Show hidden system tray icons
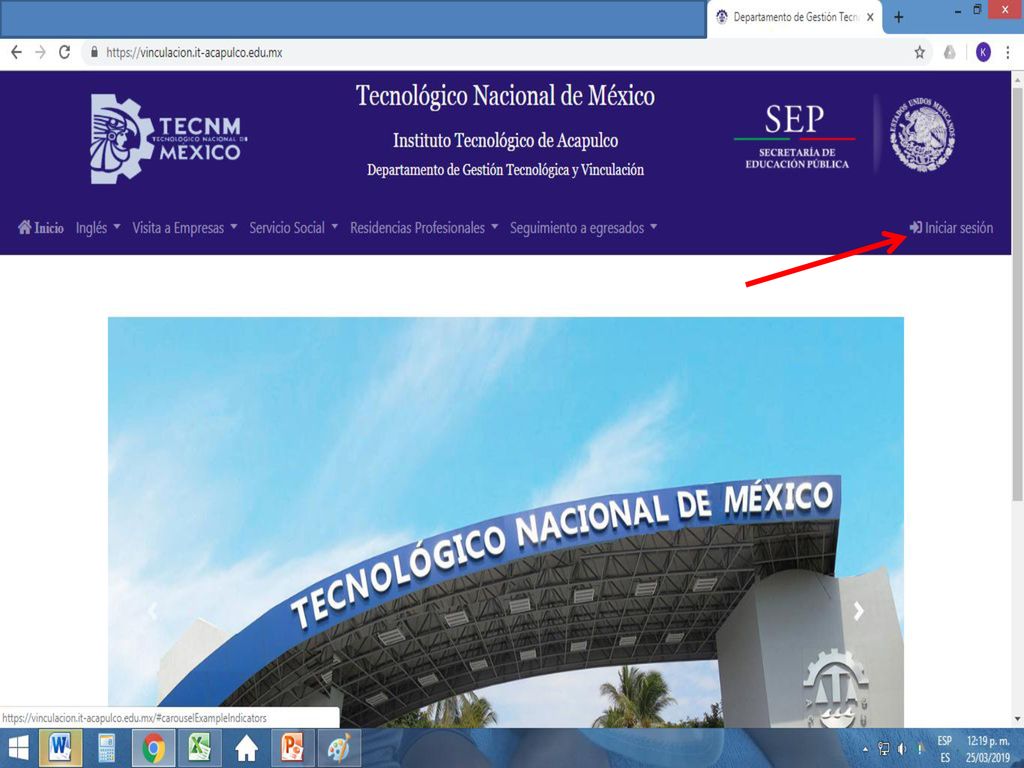 point(866,749)
